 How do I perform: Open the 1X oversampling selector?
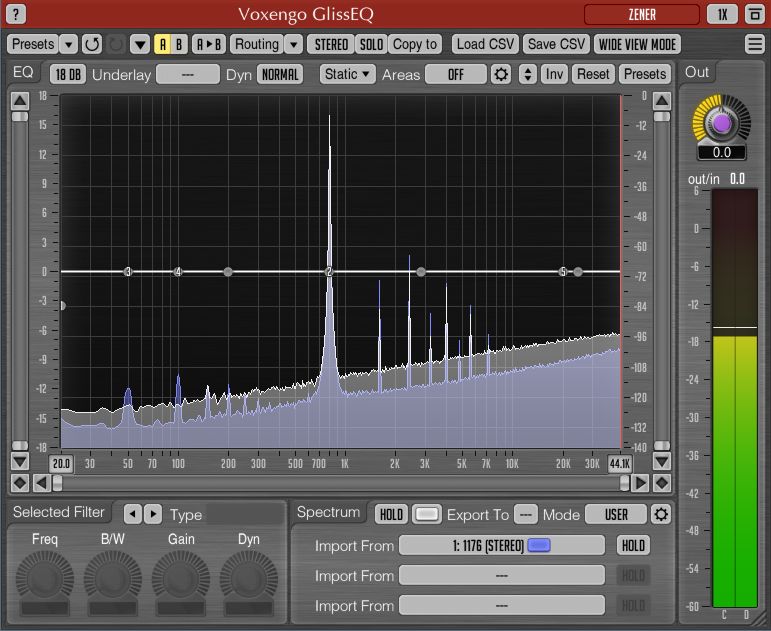point(722,14)
